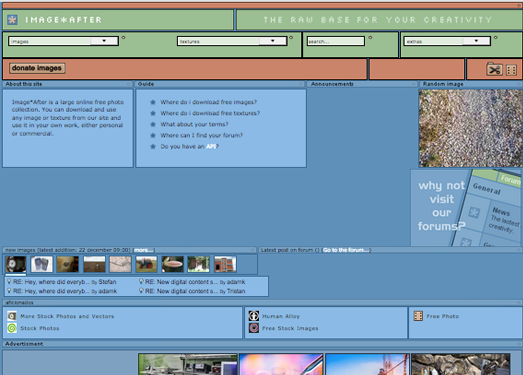This screenshot has width=523, height=375.
Task: Open the cracked surface texture thumbnail
Action: click(120, 264)
